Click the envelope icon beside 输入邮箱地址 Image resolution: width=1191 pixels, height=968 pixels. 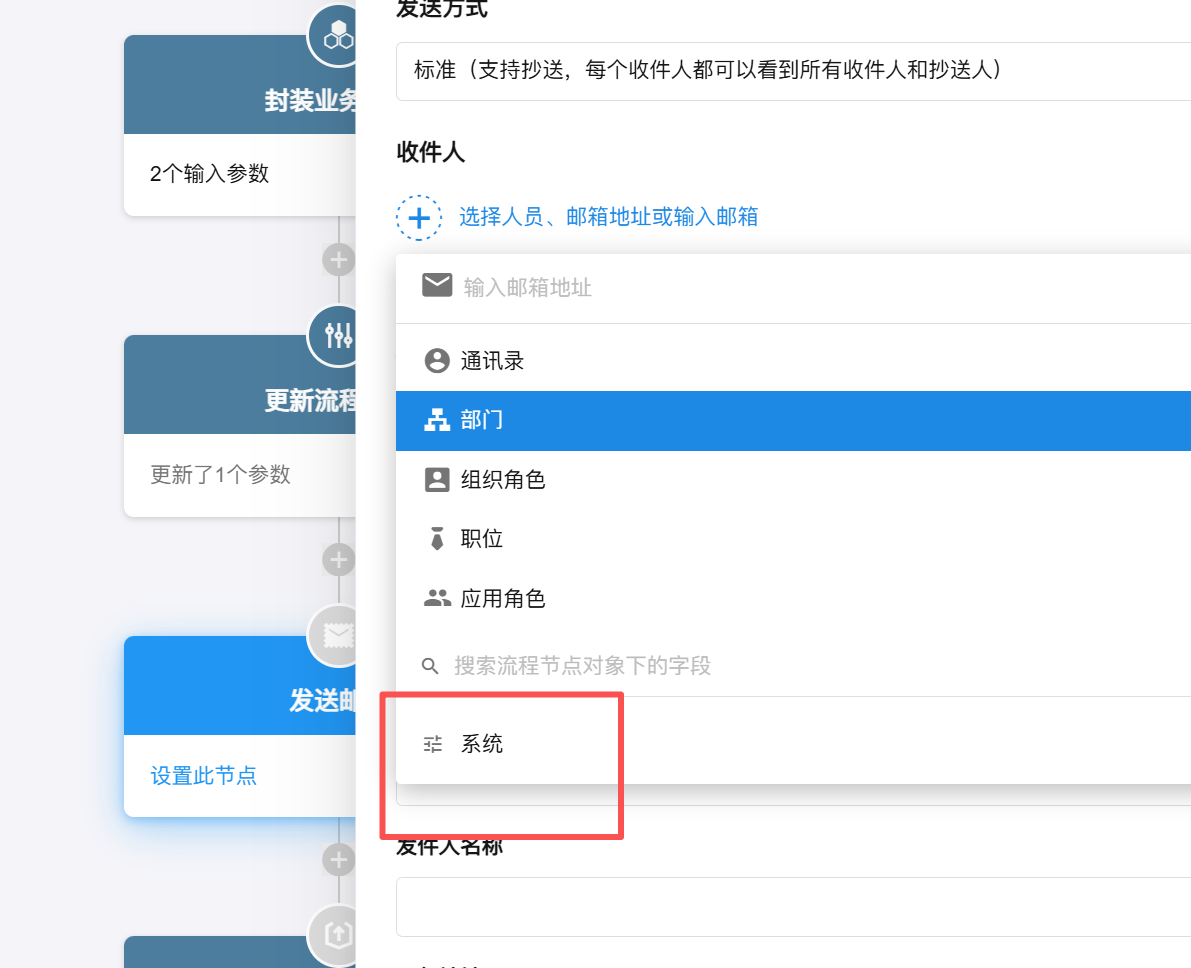coord(437,286)
